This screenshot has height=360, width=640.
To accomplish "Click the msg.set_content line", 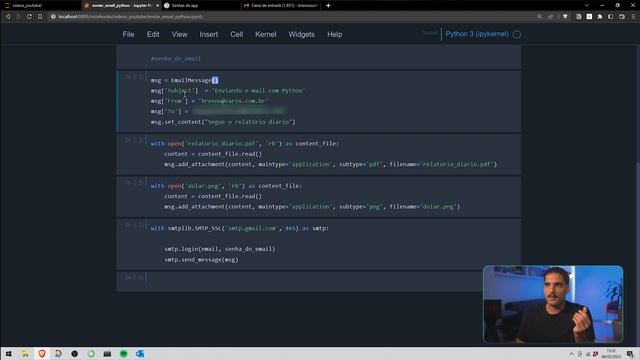I will [x=223, y=122].
